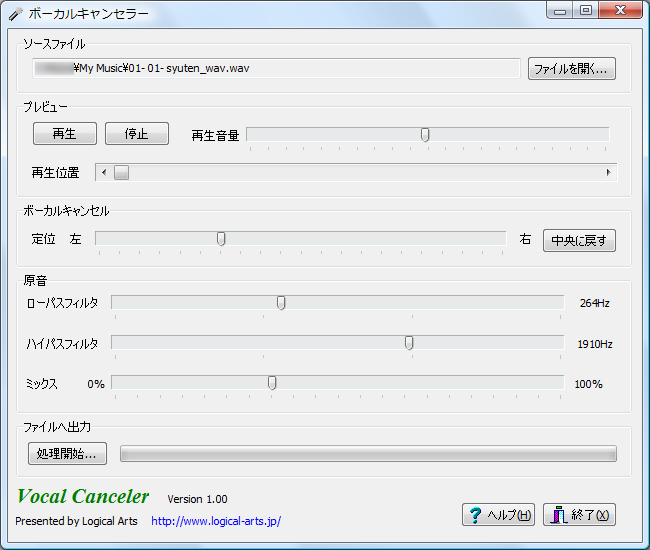Click the 定位 pan slider thumb
Viewport: 650px width, 550px height.
[221, 239]
